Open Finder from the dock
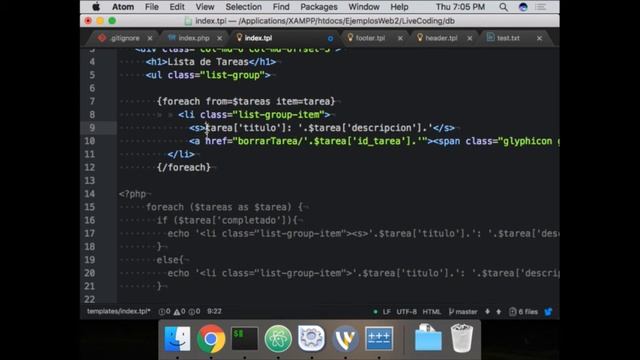This screenshot has height=360, width=640. (x=177, y=338)
